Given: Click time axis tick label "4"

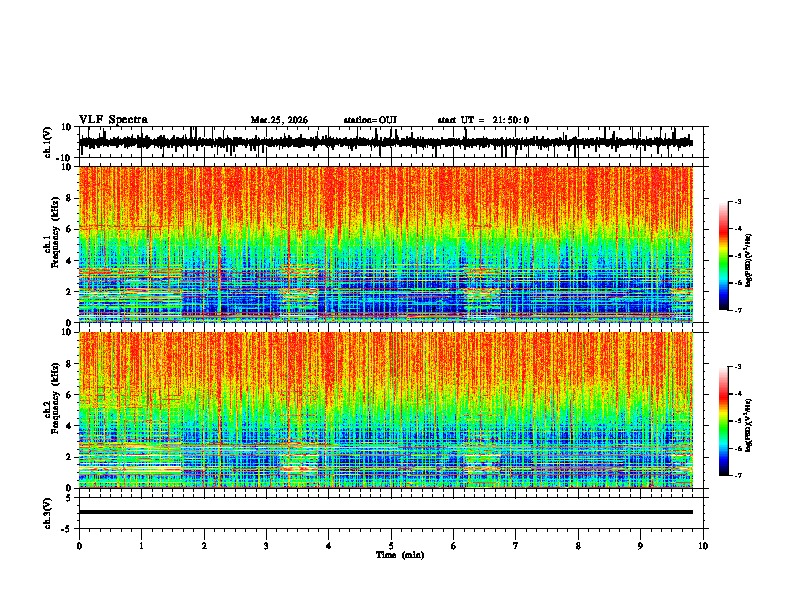Looking at the screenshot, I should [x=329, y=546].
